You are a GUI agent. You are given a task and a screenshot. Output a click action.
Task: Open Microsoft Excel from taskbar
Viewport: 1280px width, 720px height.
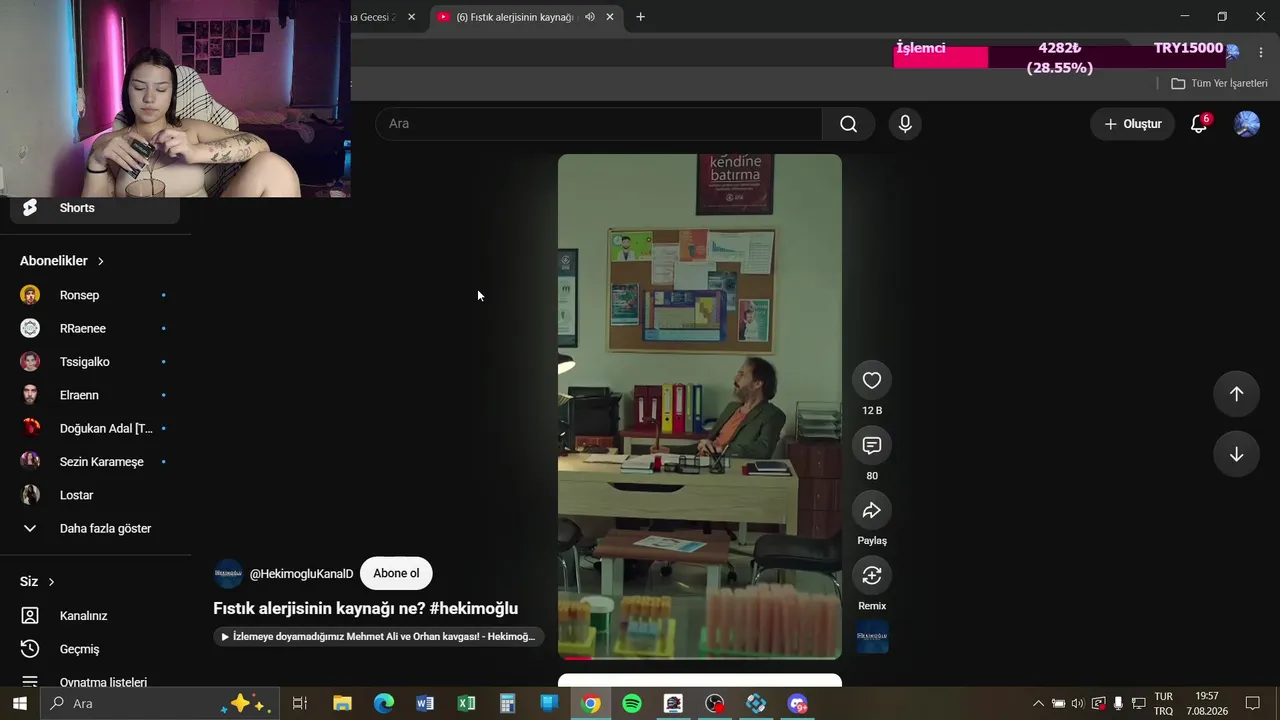point(466,704)
